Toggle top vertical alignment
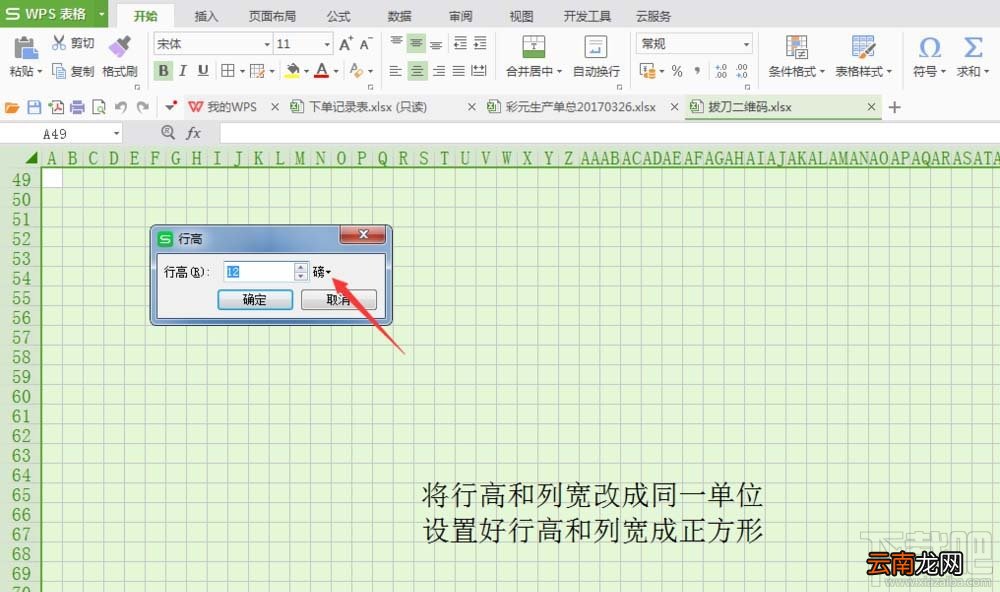Viewport: 1000px width, 592px height. [x=396, y=43]
